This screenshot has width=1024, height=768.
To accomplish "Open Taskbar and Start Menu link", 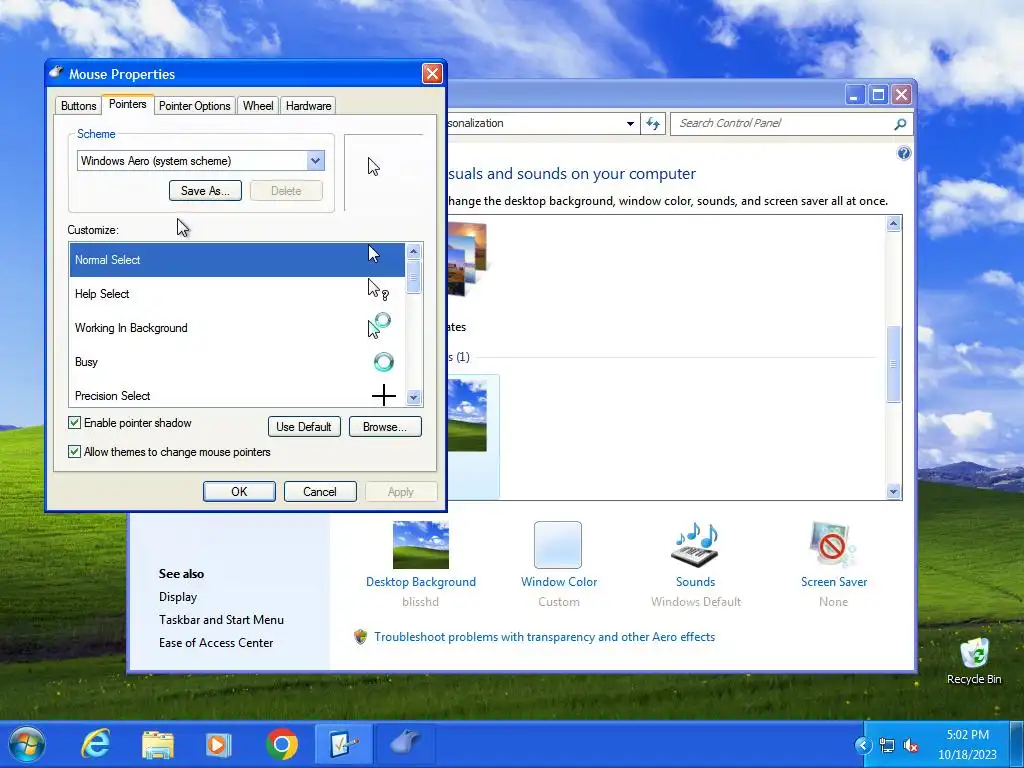I will (221, 620).
